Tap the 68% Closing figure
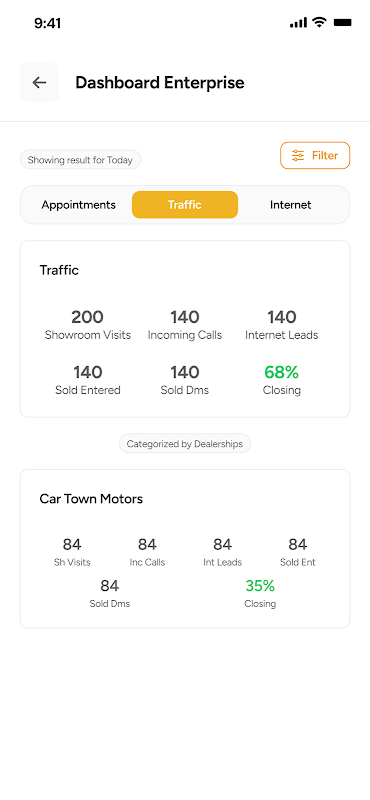Screen dimensions: 370x800 [282, 380]
